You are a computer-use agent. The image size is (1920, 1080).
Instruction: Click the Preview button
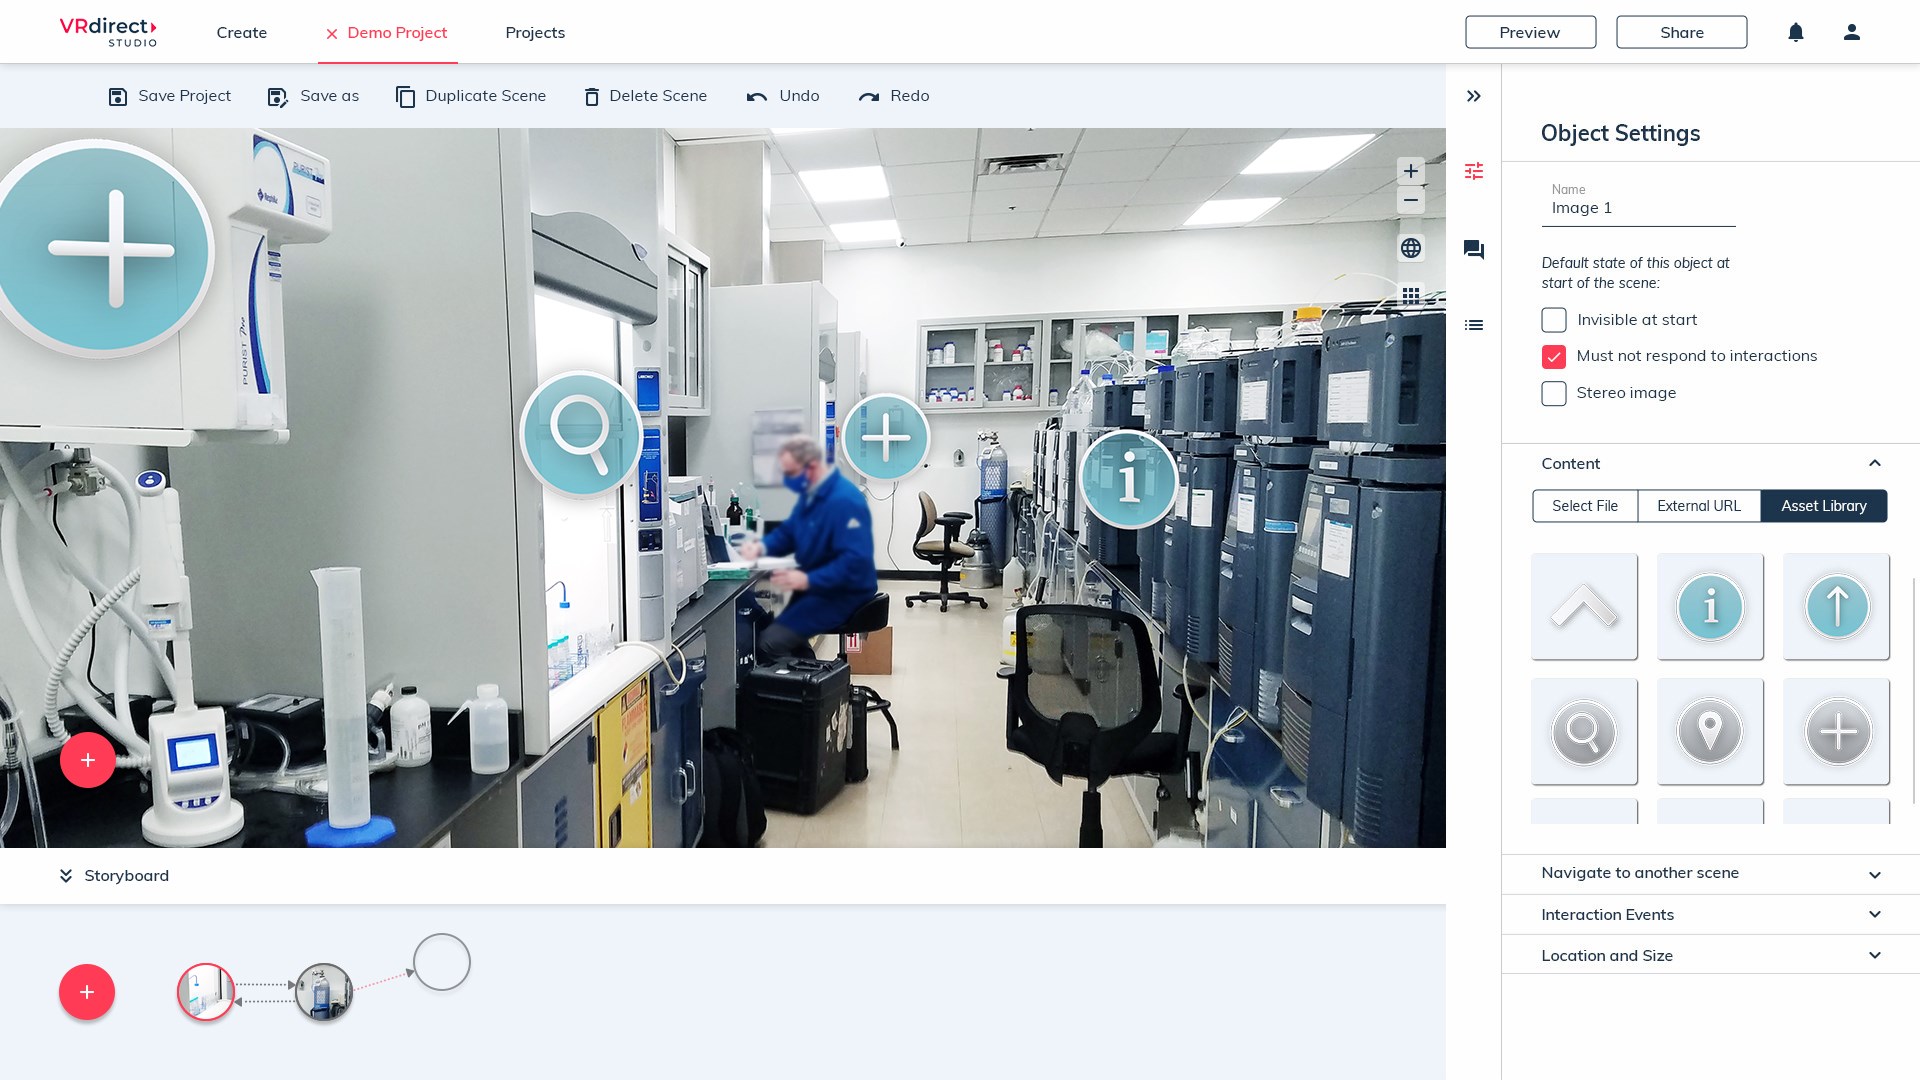1530,32
